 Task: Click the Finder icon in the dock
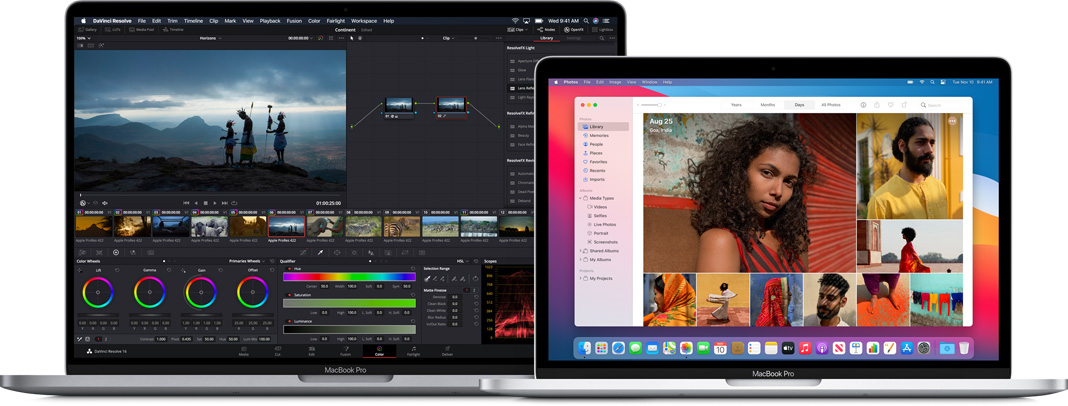[584, 348]
